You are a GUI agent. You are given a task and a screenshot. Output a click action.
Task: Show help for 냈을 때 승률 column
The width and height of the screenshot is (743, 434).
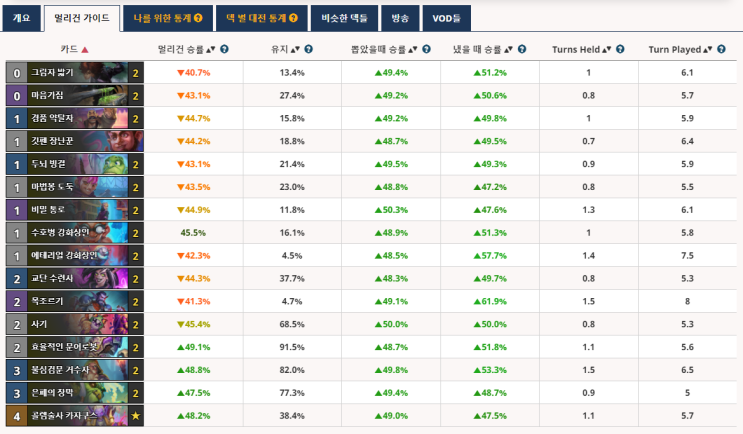522,49
